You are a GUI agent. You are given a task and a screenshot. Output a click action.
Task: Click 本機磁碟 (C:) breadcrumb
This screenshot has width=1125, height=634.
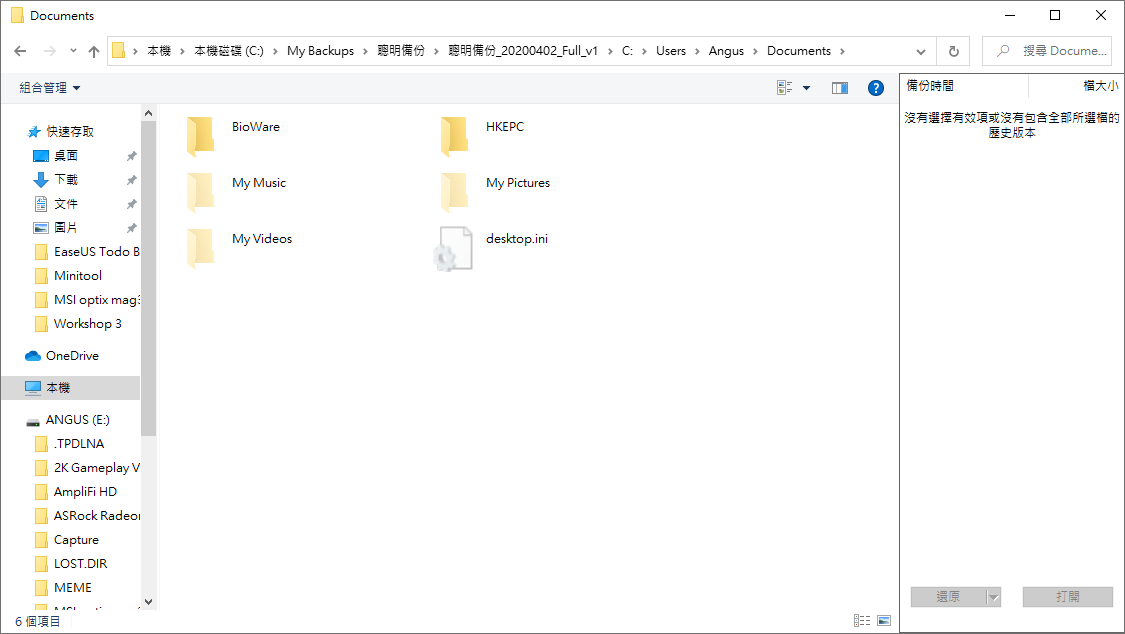tap(229, 51)
